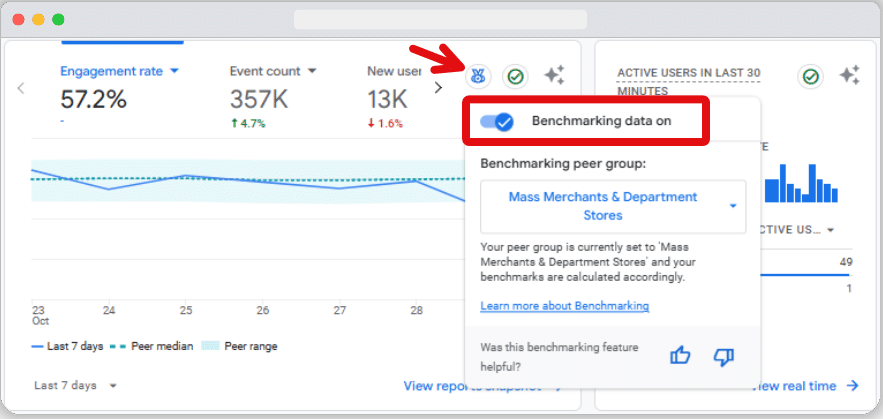Show next metrics with right chevron
Screen dimensions: 883x419
tap(439, 88)
